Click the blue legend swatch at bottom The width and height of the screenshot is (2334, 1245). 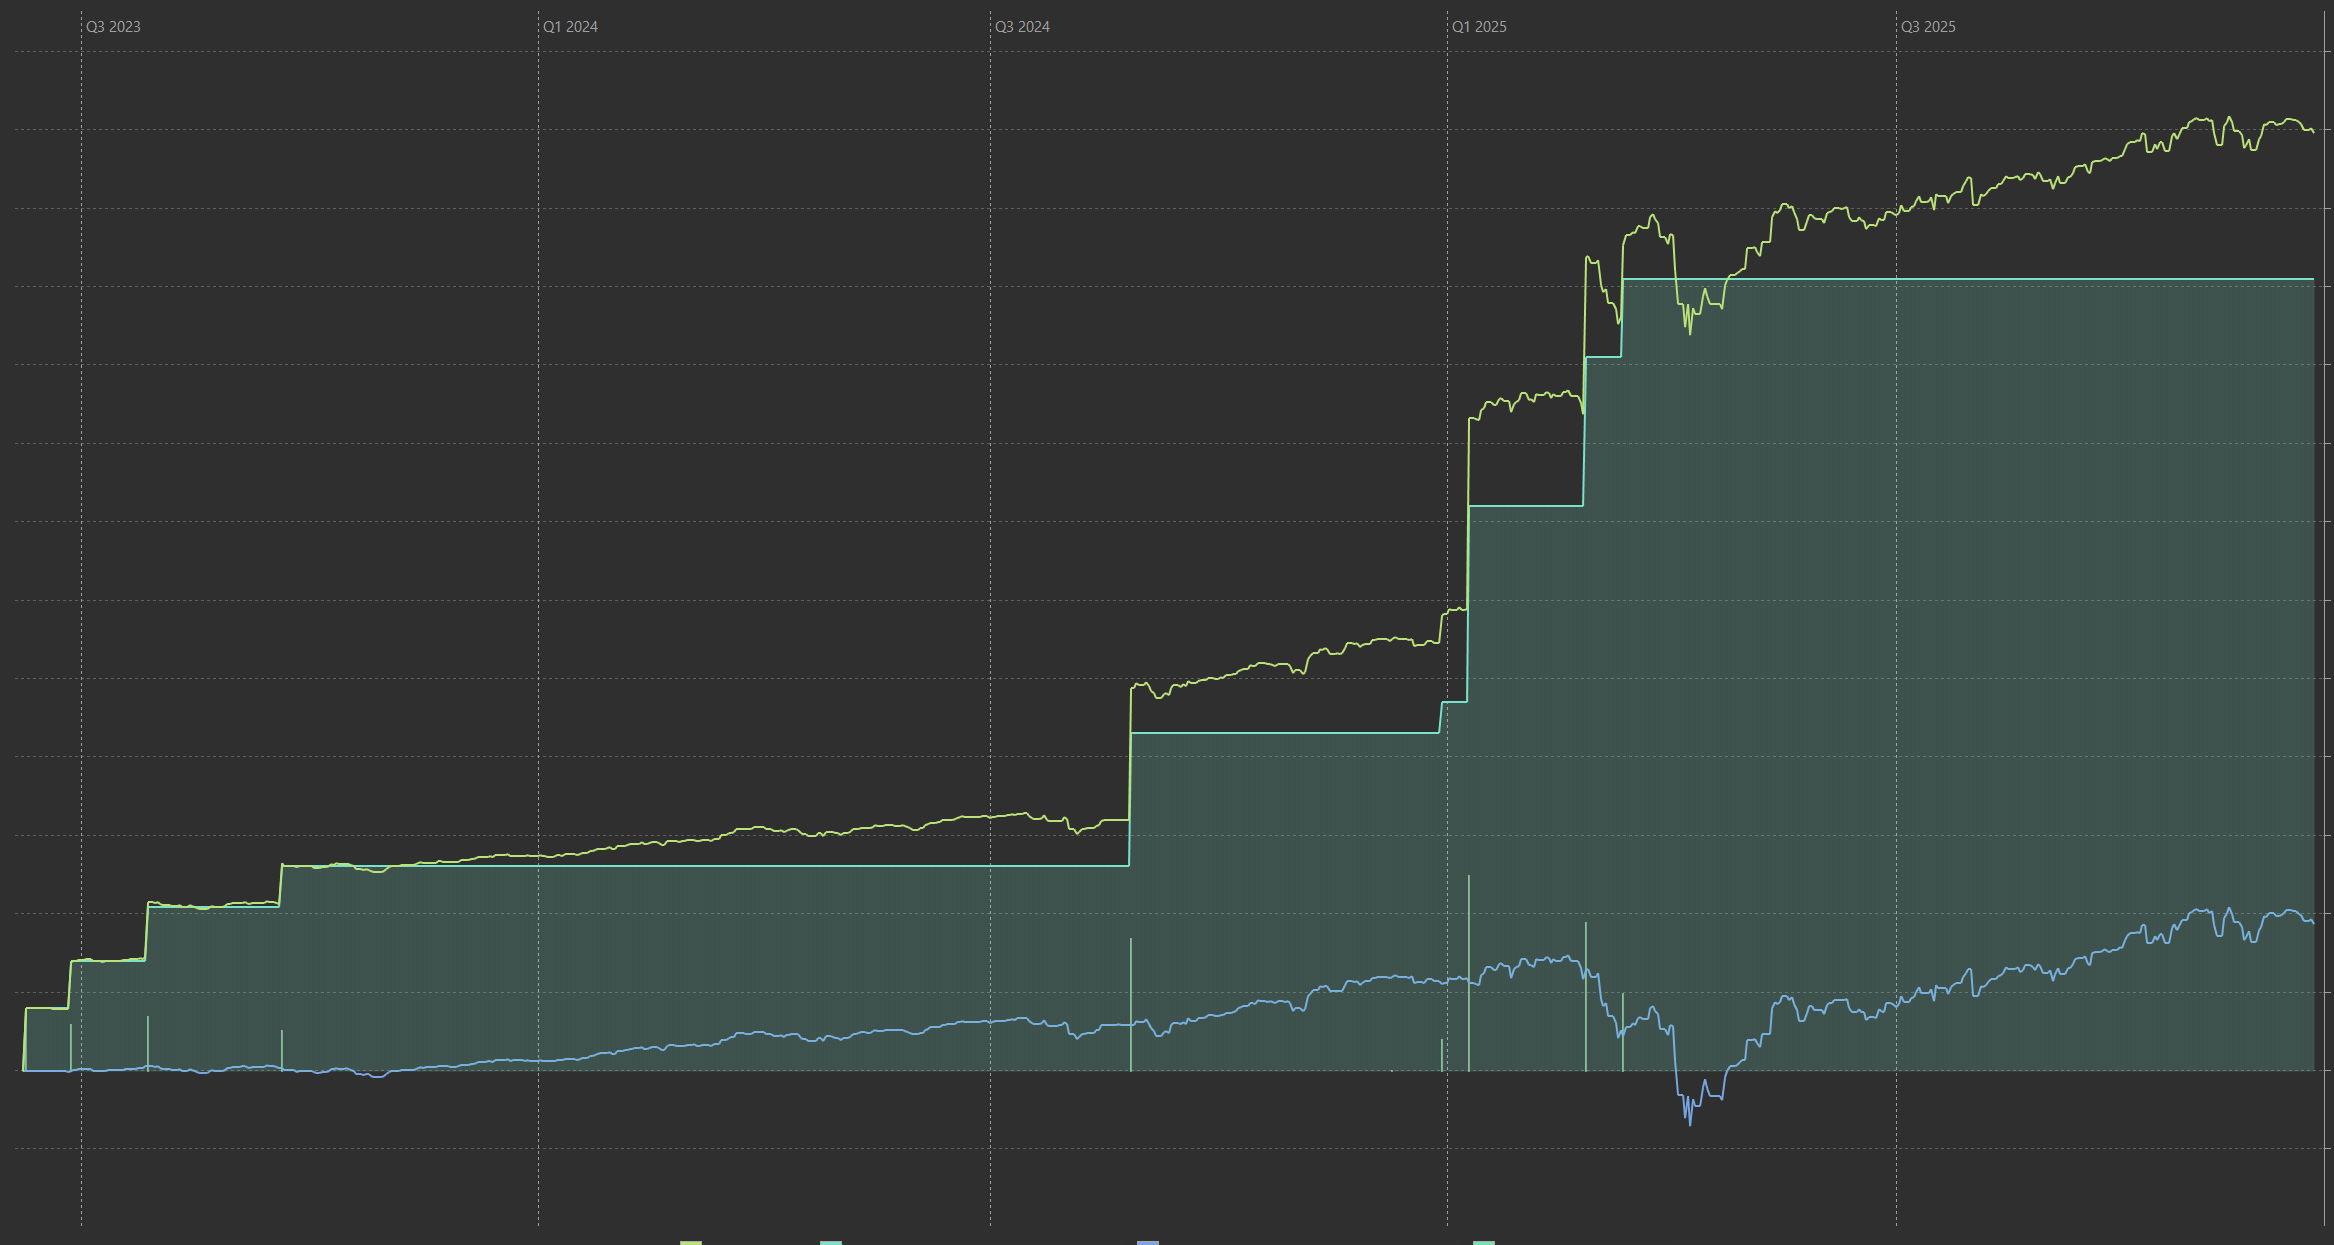(1148, 1241)
